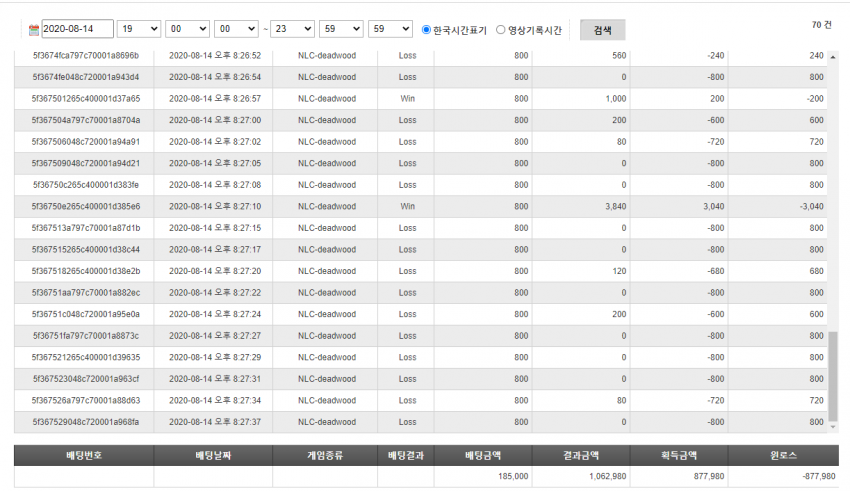Click the 획득금액 column header
The height and width of the screenshot is (491, 850).
pyautogui.click(x=679, y=455)
